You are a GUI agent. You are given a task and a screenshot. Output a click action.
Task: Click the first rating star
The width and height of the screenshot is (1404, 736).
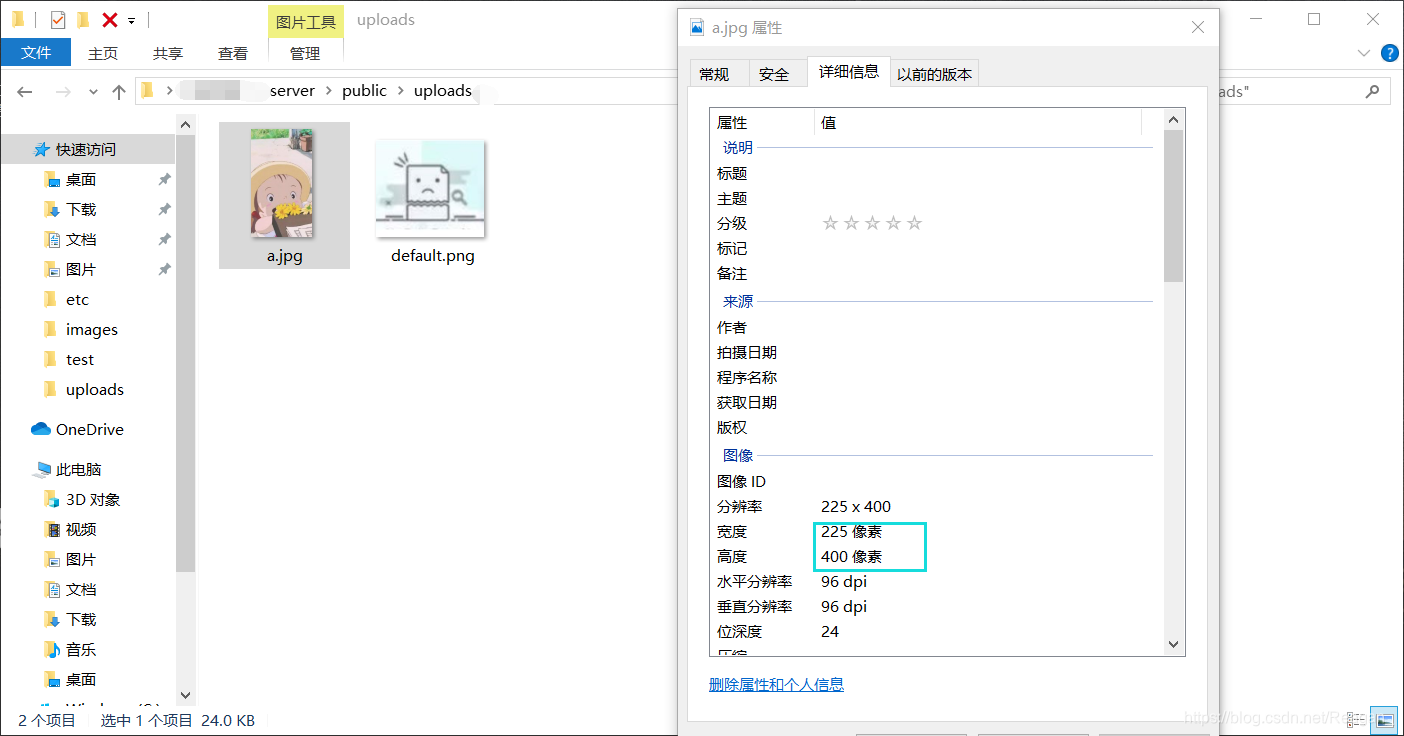click(x=830, y=222)
